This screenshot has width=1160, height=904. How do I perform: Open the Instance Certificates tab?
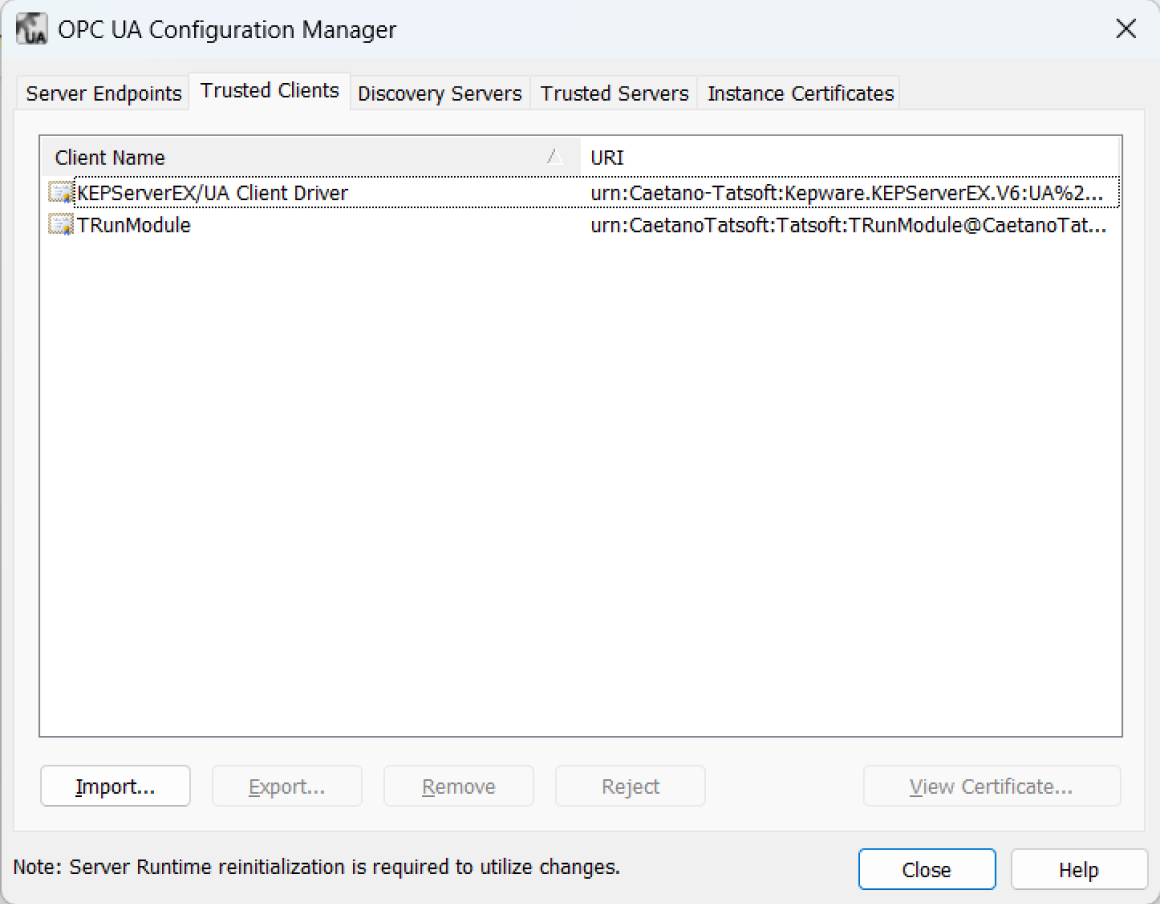point(800,94)
